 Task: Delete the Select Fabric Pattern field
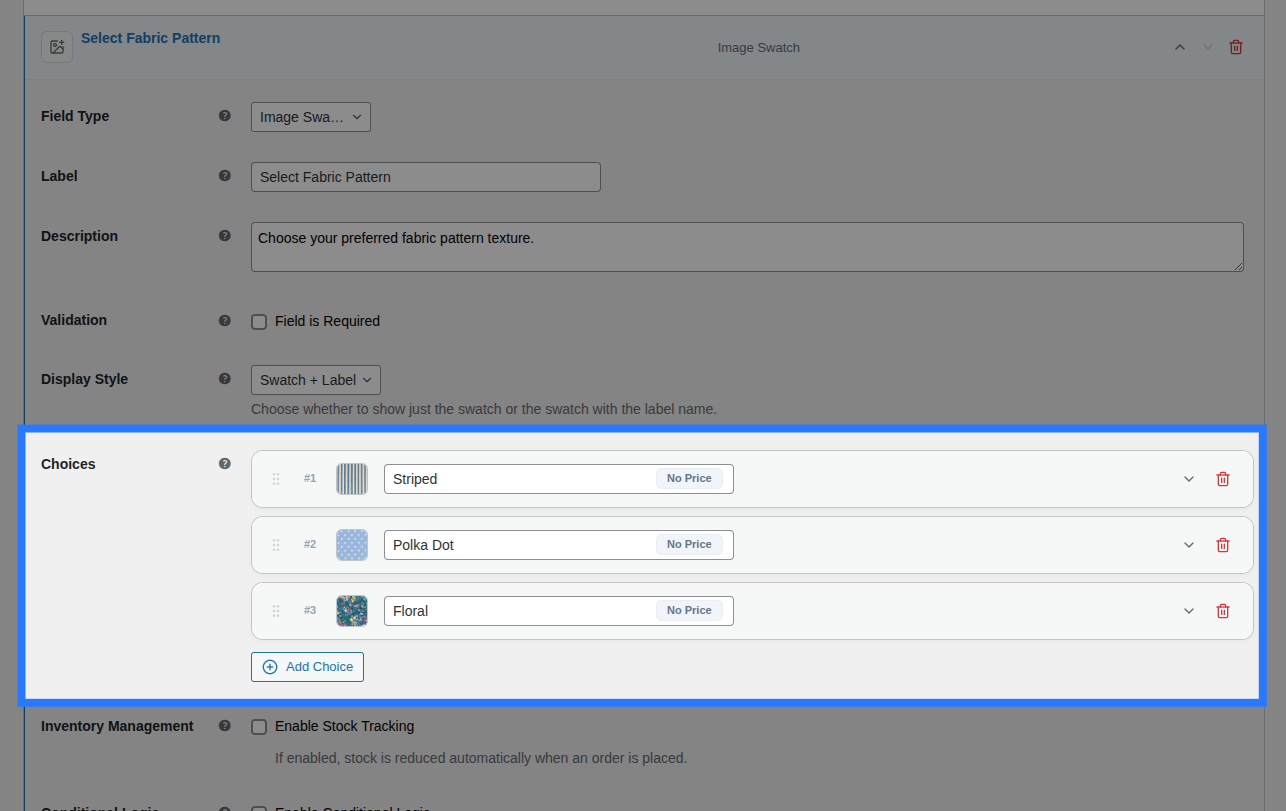pos(1236,47)
